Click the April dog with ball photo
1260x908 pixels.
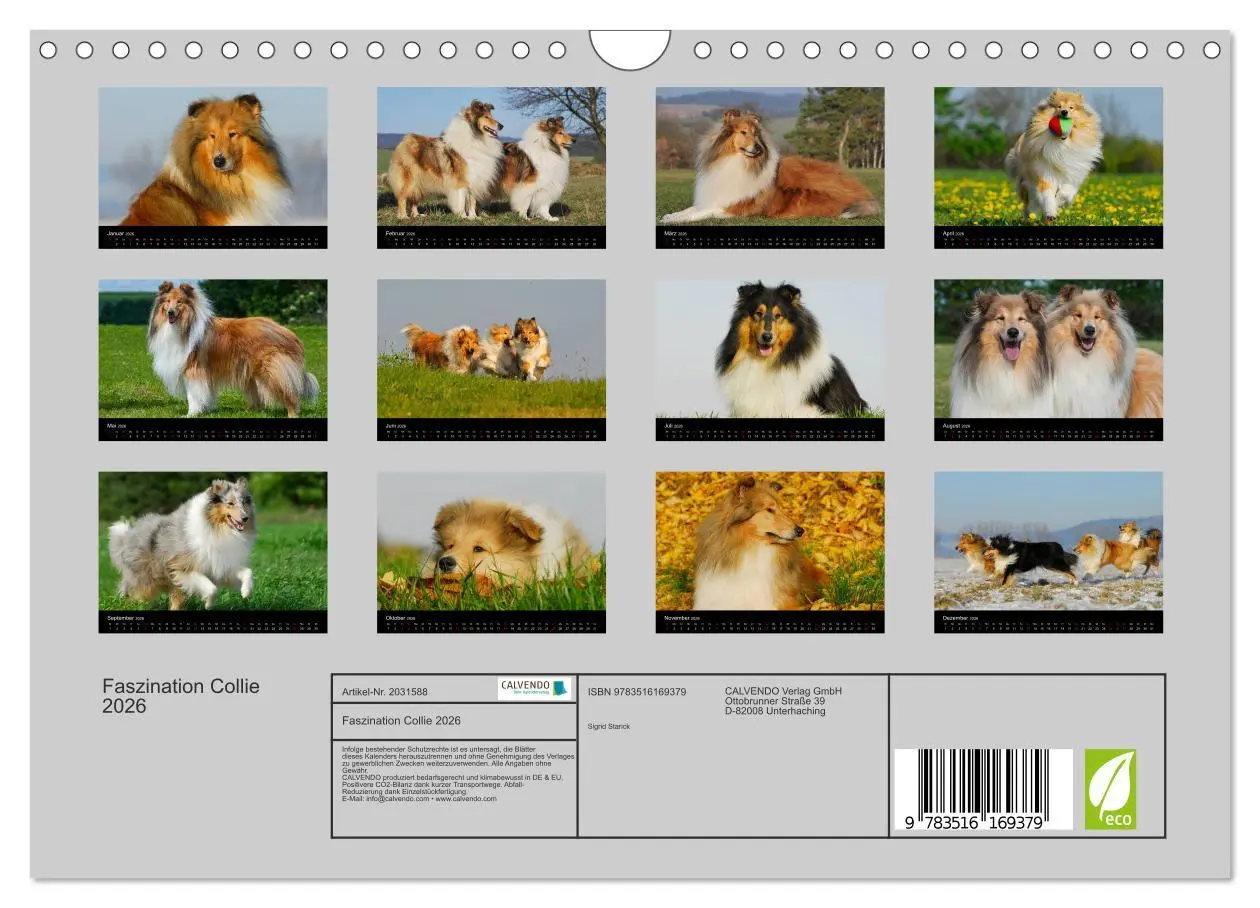pyautogui.click(x=1048, y=163)
